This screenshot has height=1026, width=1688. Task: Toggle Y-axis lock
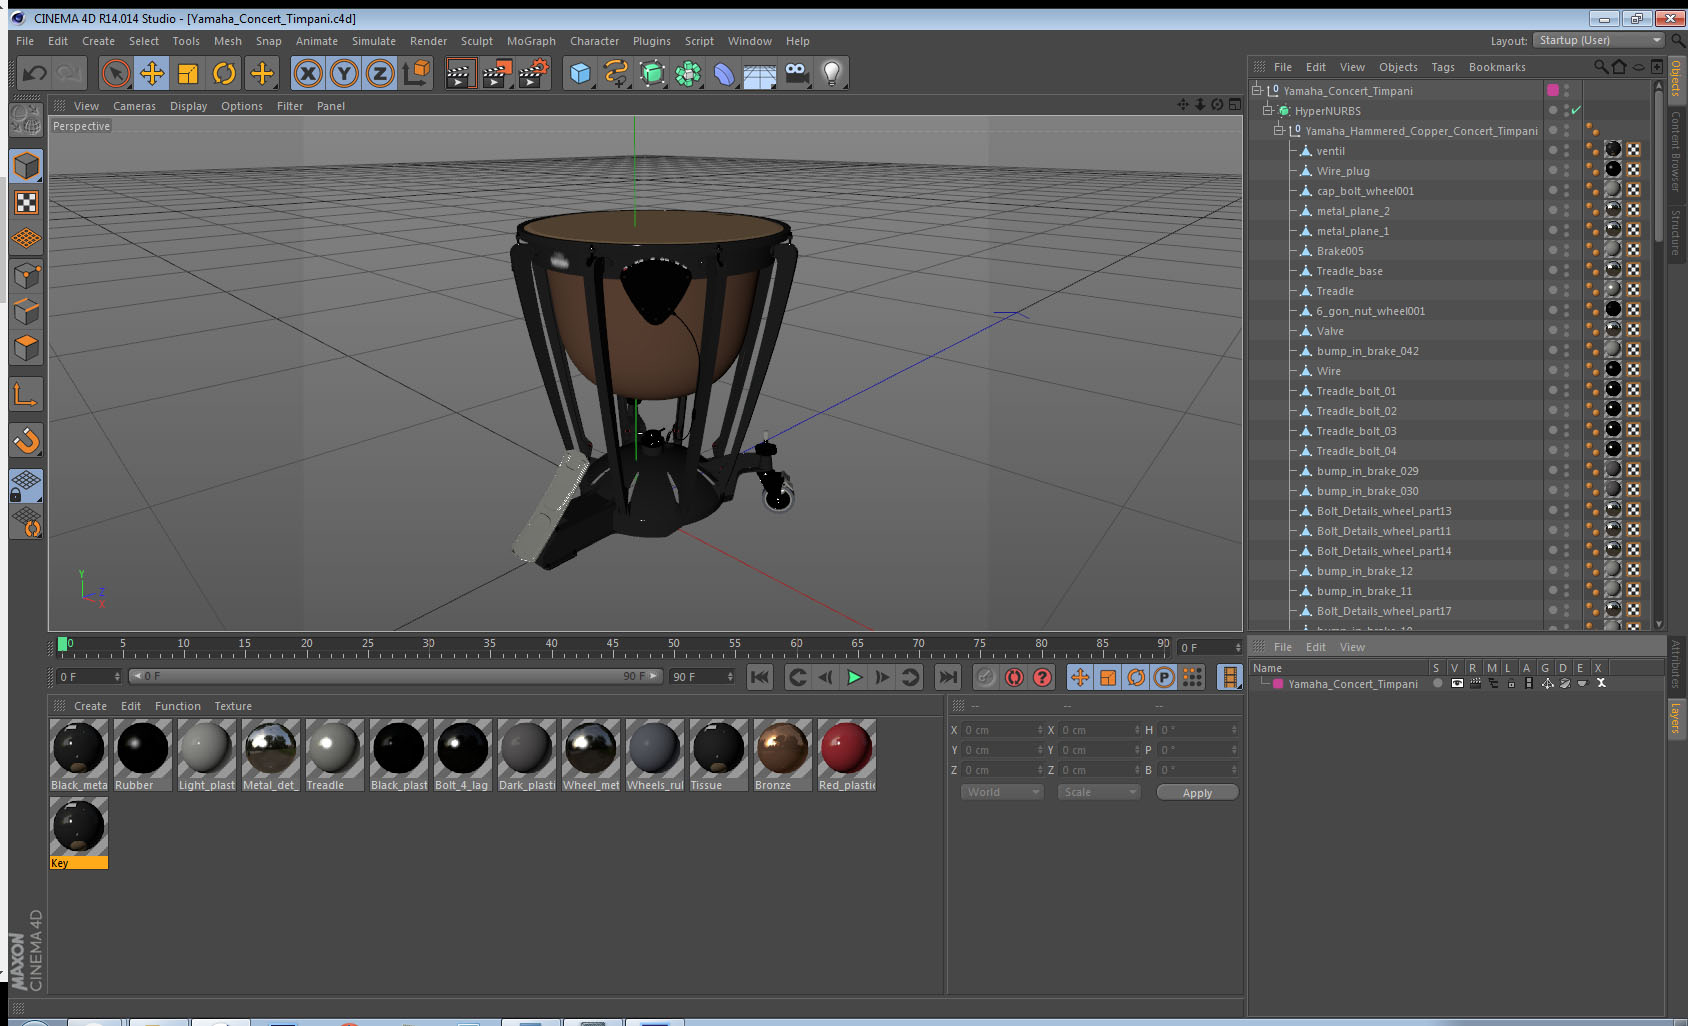(x=344, y=73)
